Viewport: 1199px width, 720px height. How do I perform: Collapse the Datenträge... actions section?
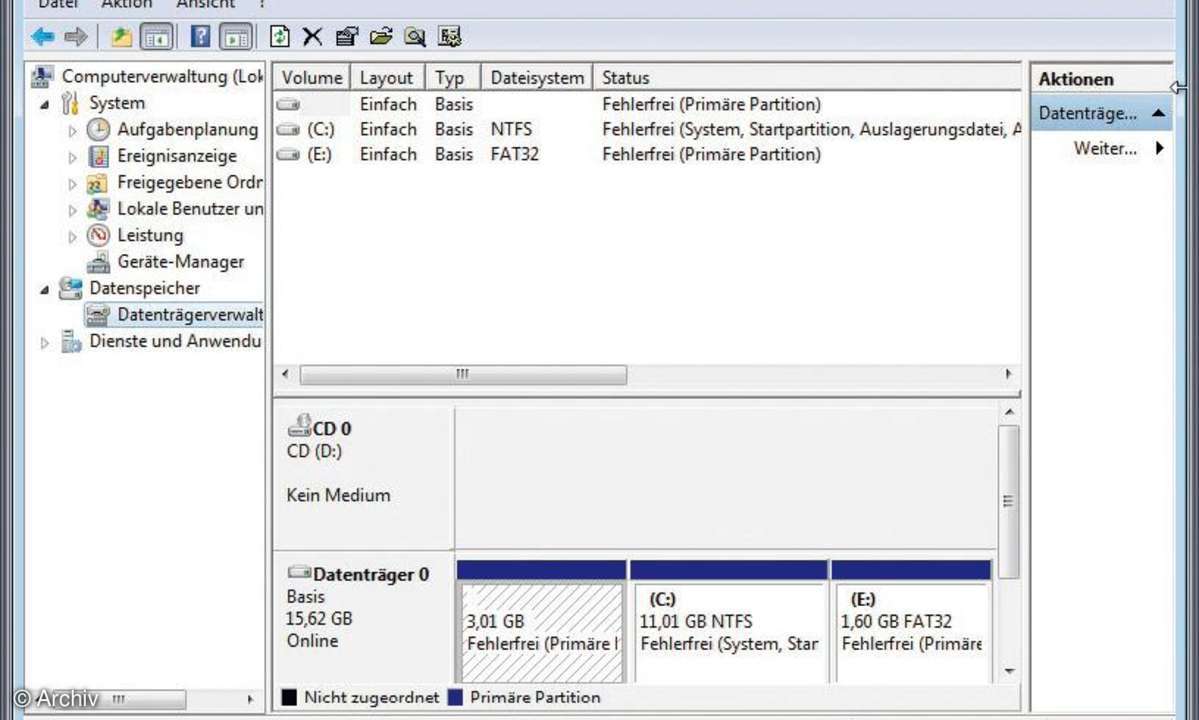pos(1158,113)
